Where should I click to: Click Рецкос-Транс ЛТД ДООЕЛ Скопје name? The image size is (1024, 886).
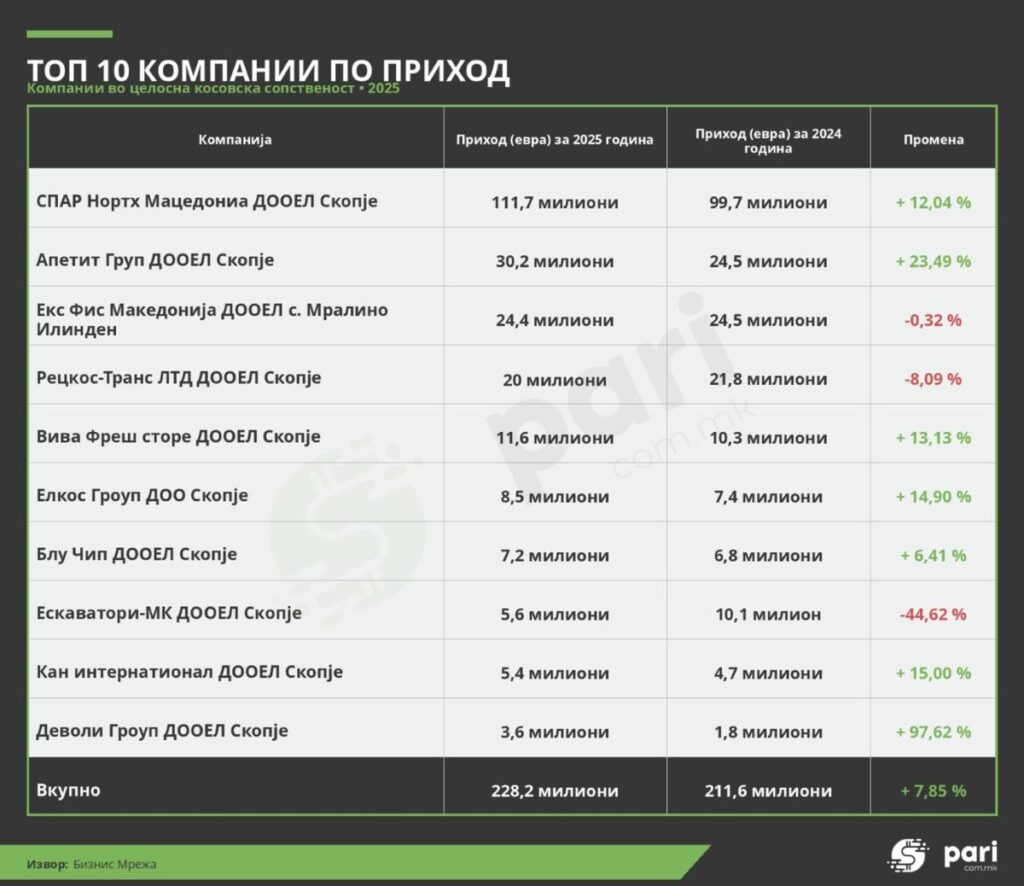point(178,378)
